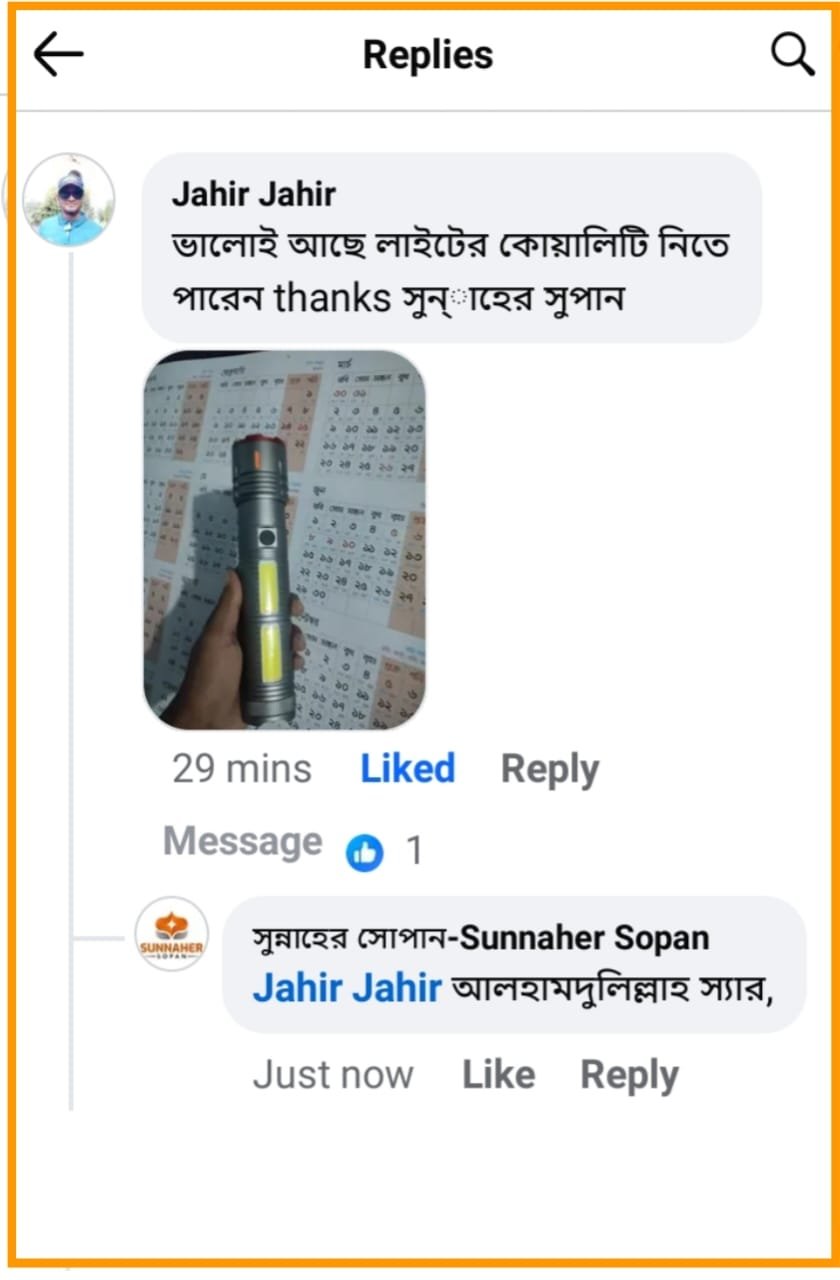Go back using the arrow icon
This screenshot has width=840, height=1280.
58,55
